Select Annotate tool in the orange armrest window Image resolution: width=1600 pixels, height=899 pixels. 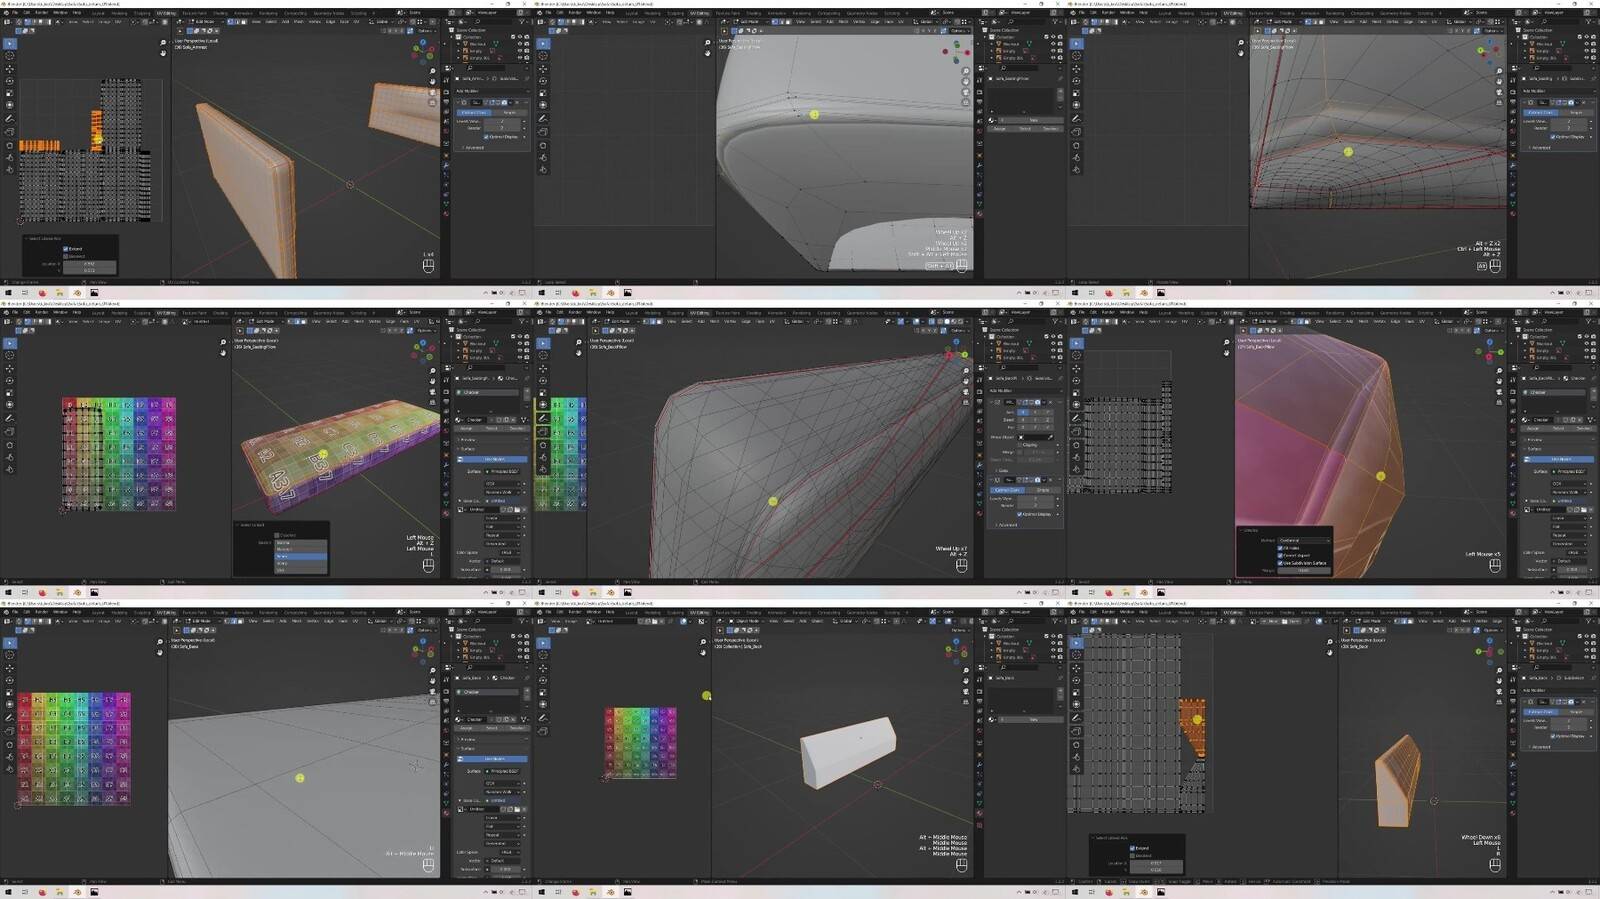tap(10, 119)
